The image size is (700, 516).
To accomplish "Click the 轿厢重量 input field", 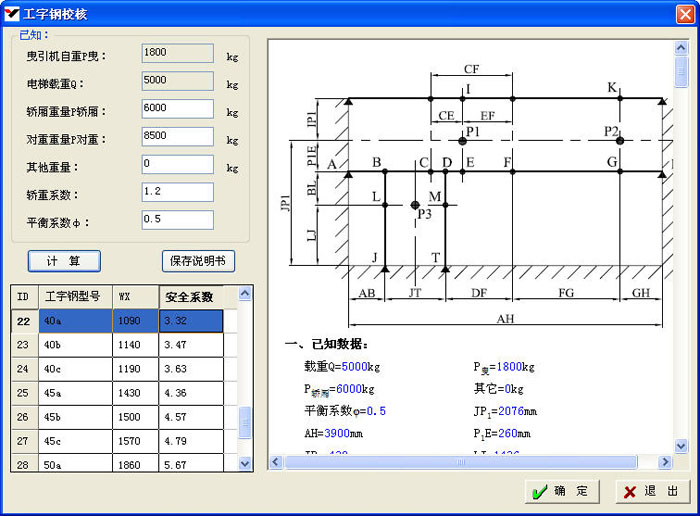I will (177, 108).
